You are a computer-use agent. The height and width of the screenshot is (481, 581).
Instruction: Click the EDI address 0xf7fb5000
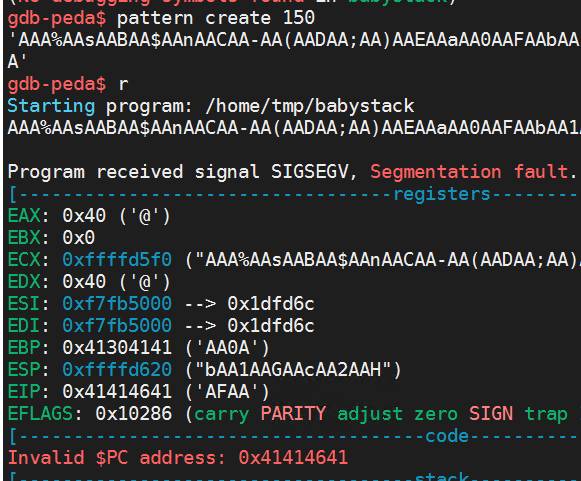coord(117,326)
